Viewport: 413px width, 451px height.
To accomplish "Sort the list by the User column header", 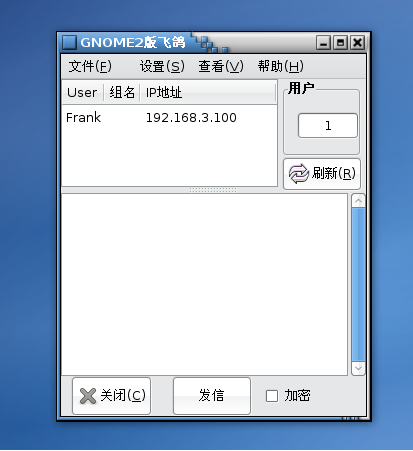I will tap(83, 92).
